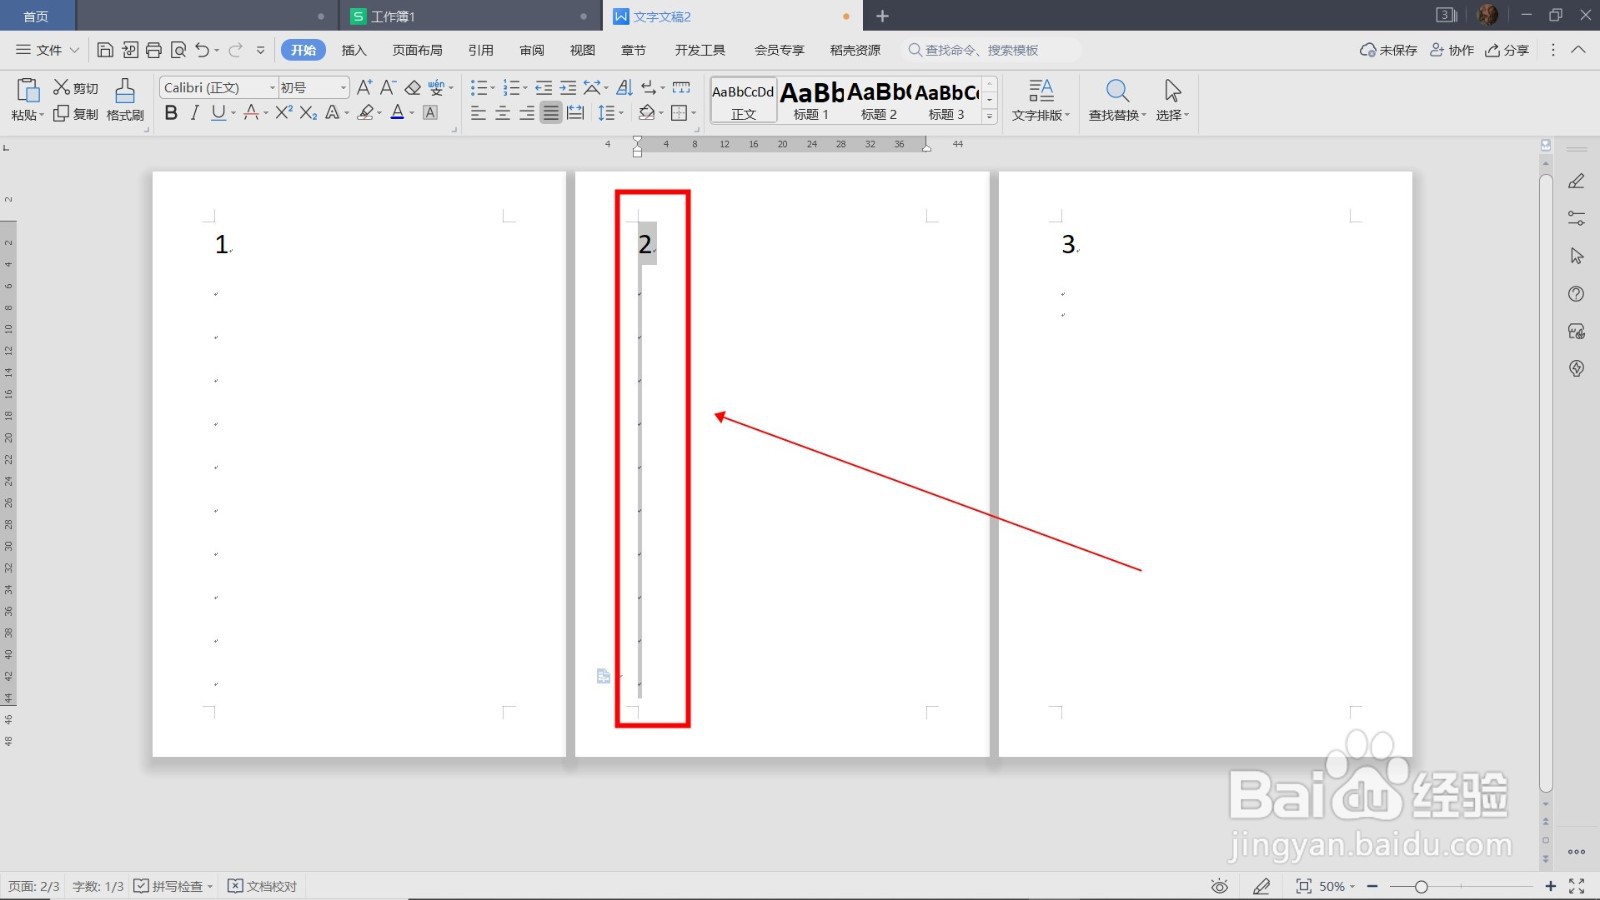Open a new tab with plus button
This screenshot has width=1600, height=900.
point(882,16)
